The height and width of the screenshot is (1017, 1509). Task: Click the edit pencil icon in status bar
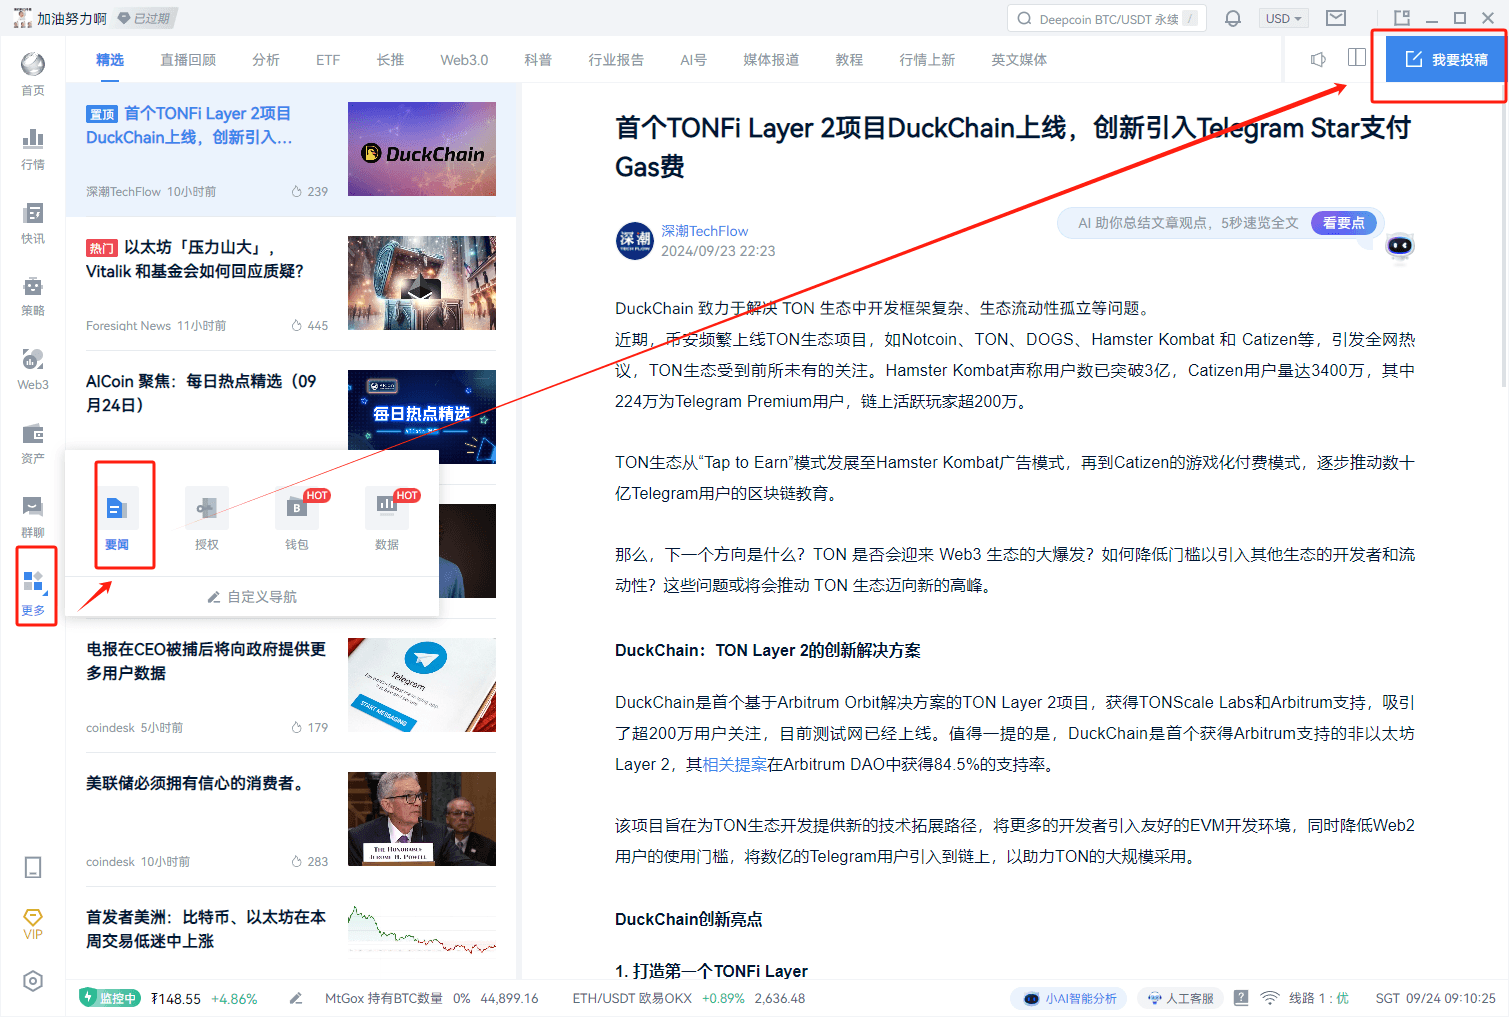pos(296,998)
